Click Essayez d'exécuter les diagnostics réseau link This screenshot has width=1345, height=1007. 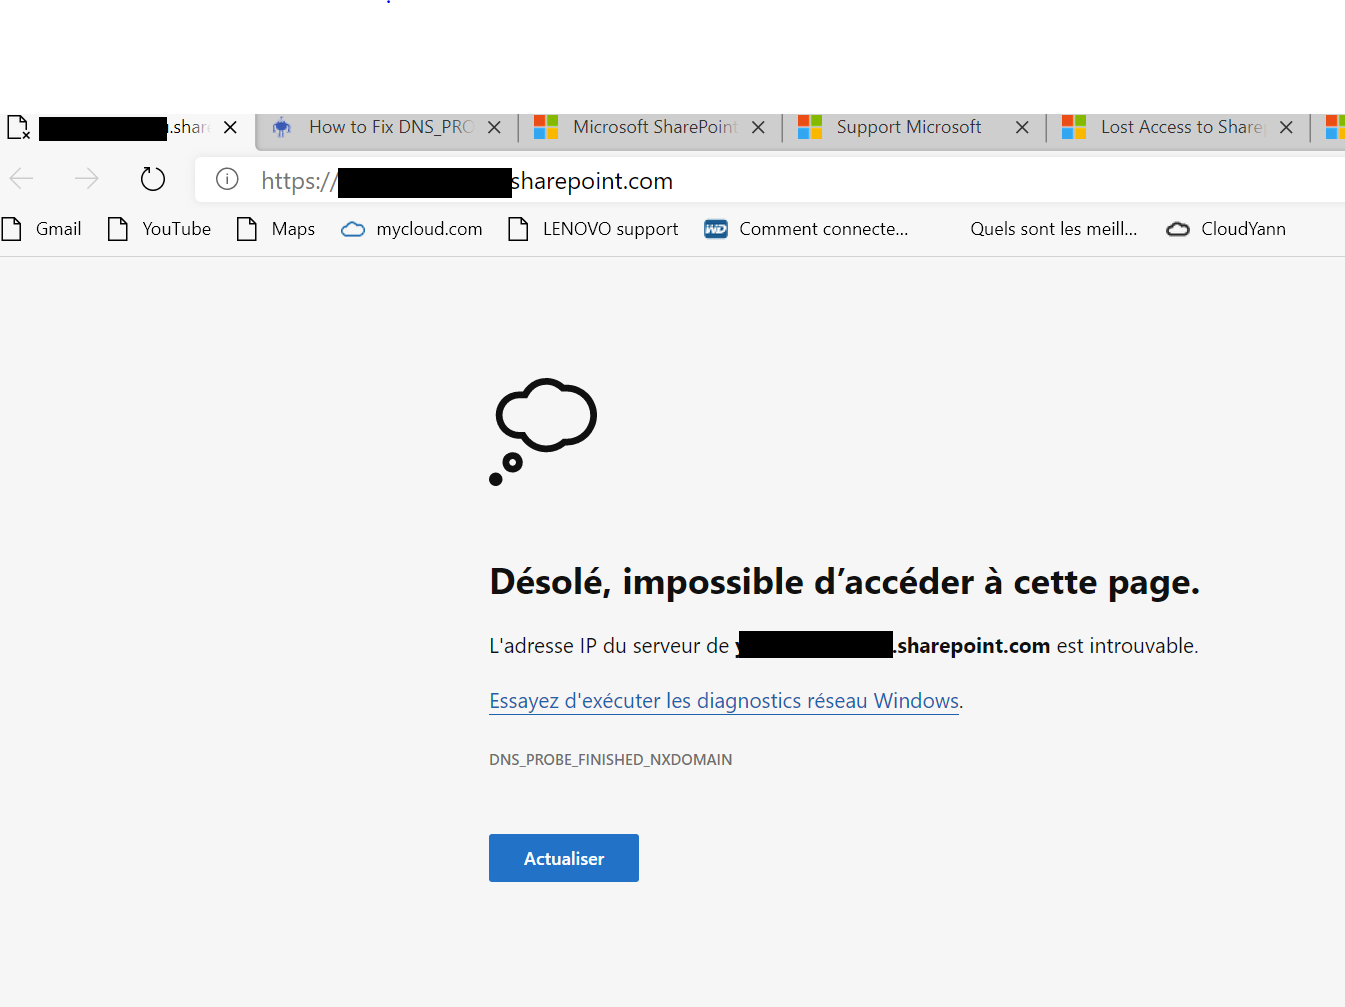(x=724, y=701)
